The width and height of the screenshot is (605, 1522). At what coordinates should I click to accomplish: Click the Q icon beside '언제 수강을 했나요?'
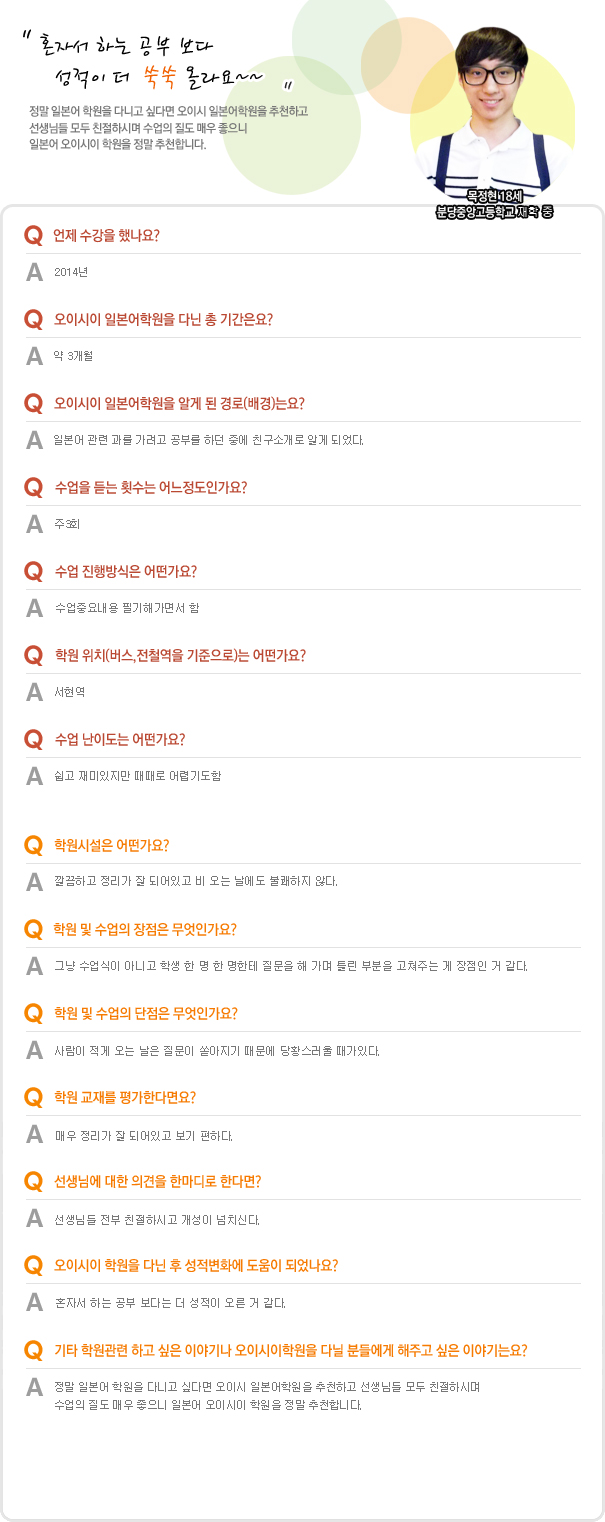click(33, 236)
